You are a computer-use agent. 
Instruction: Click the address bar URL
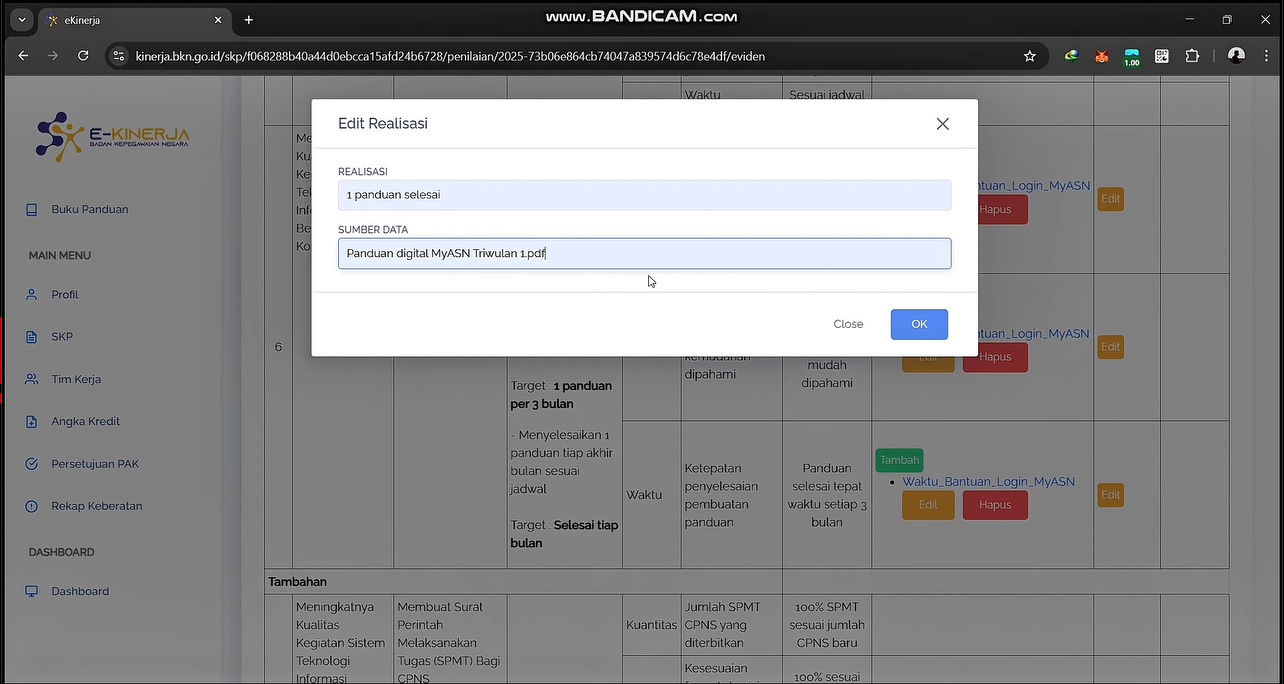[x=450, y=56]
